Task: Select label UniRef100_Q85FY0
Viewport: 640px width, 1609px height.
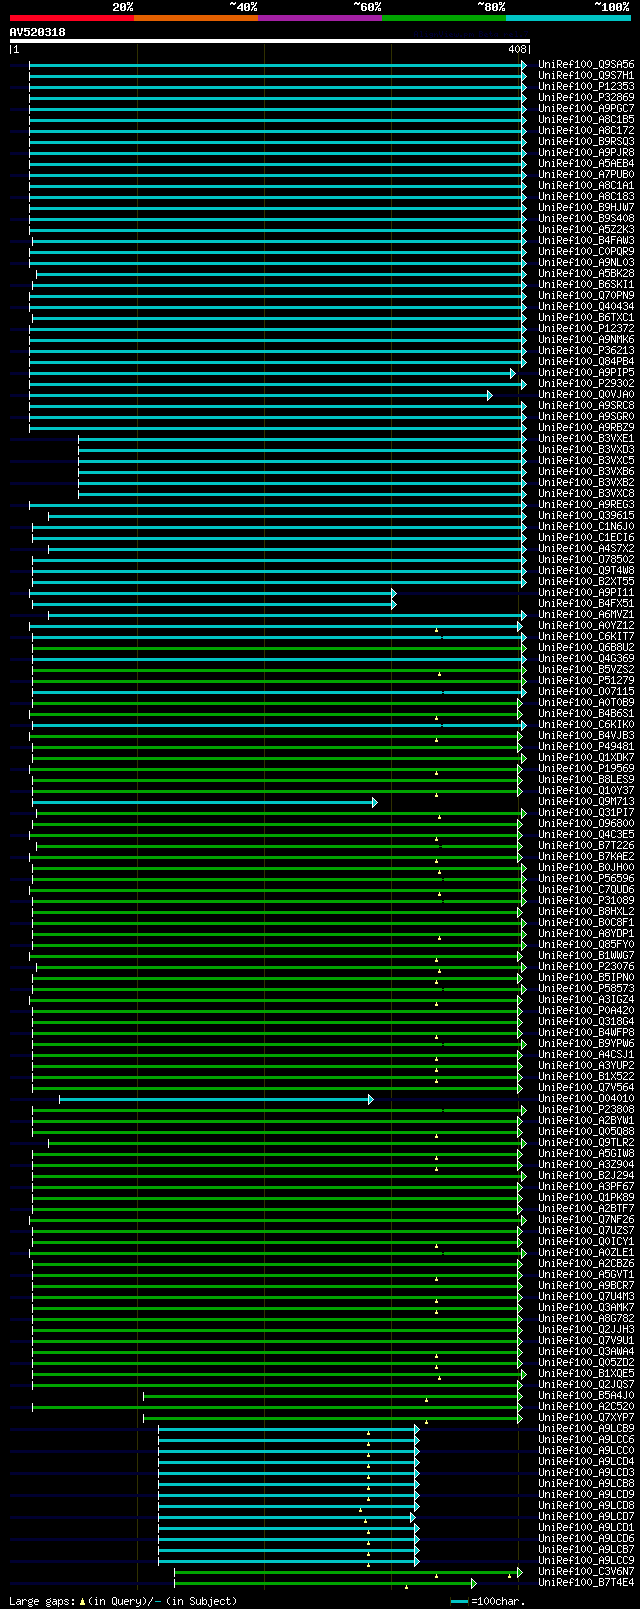Action: coord(586,944)
